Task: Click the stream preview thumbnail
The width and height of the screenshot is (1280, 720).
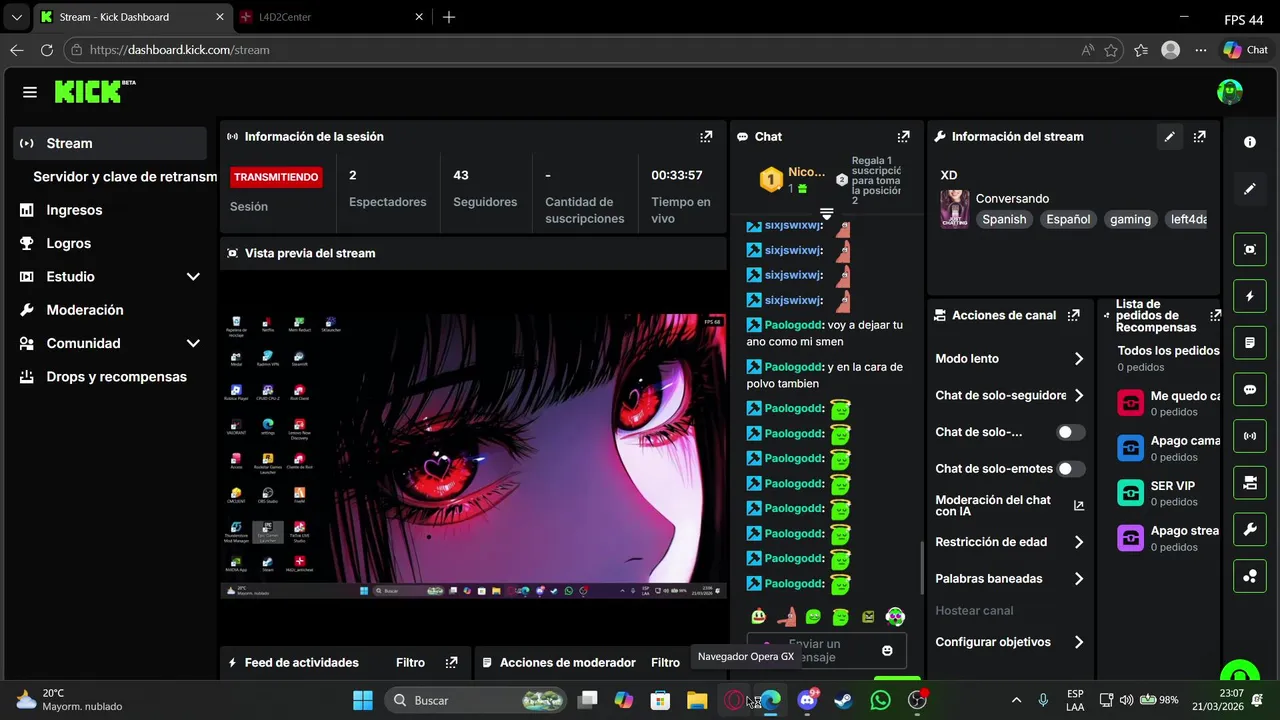Action: point(473,455)
